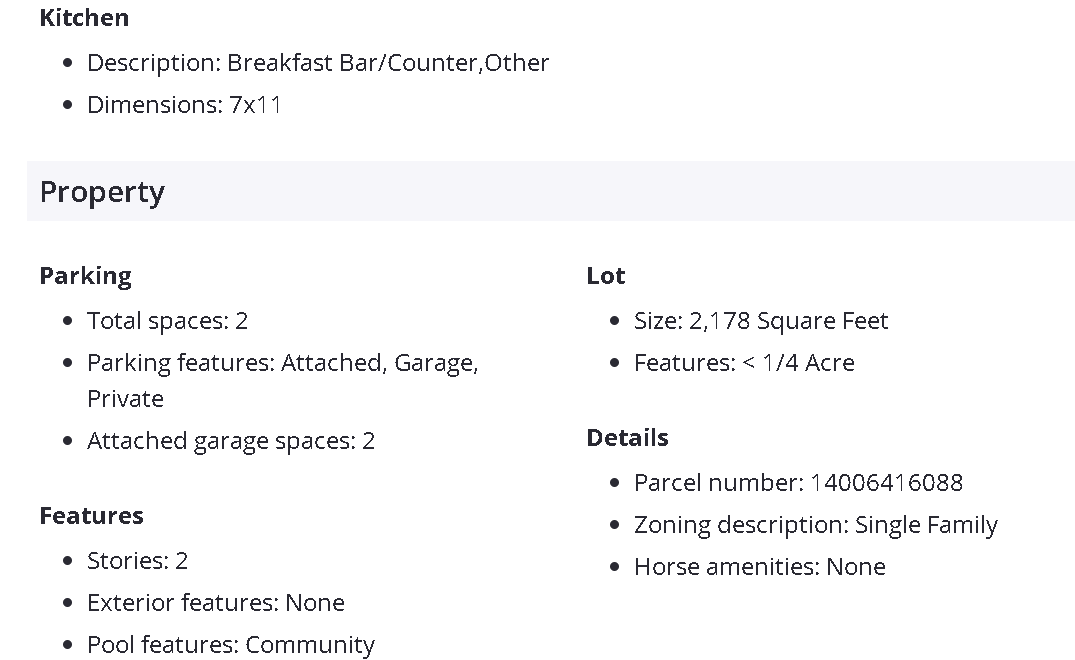Click the Property section header

(102, 192)
